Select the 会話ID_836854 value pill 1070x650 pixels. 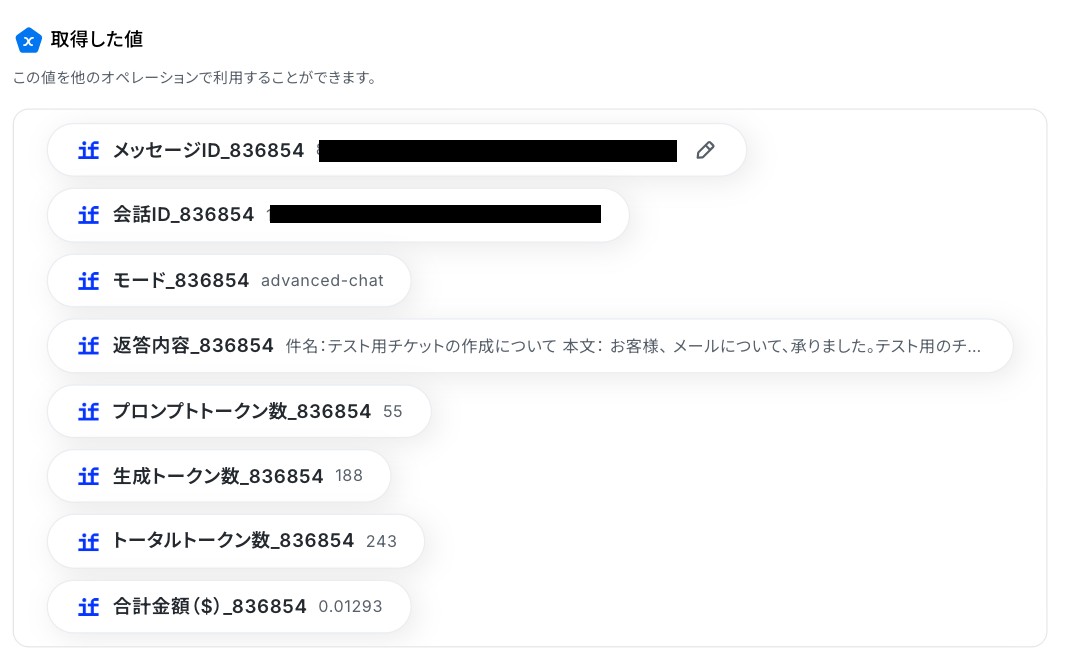338,215
